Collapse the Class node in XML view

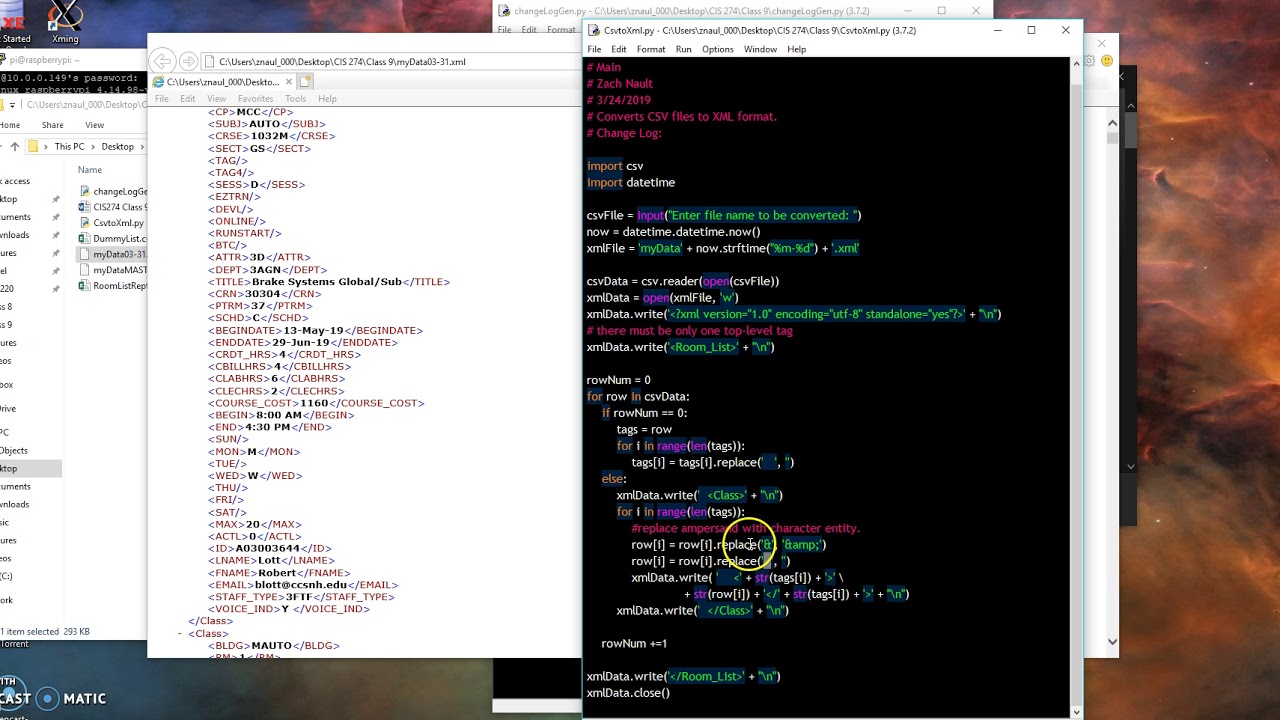[x=180, y=633]
